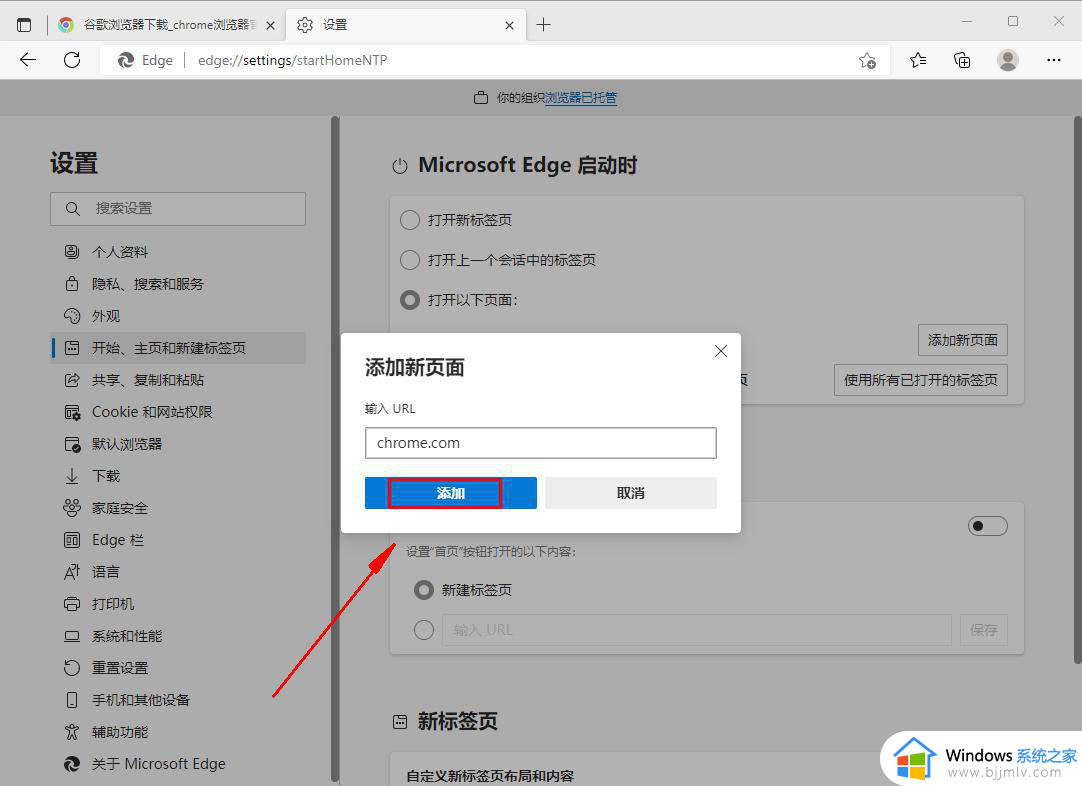Screen dimensions: 1082x786
Task: Open 手机和其他设备 settings
Action: 178,700
